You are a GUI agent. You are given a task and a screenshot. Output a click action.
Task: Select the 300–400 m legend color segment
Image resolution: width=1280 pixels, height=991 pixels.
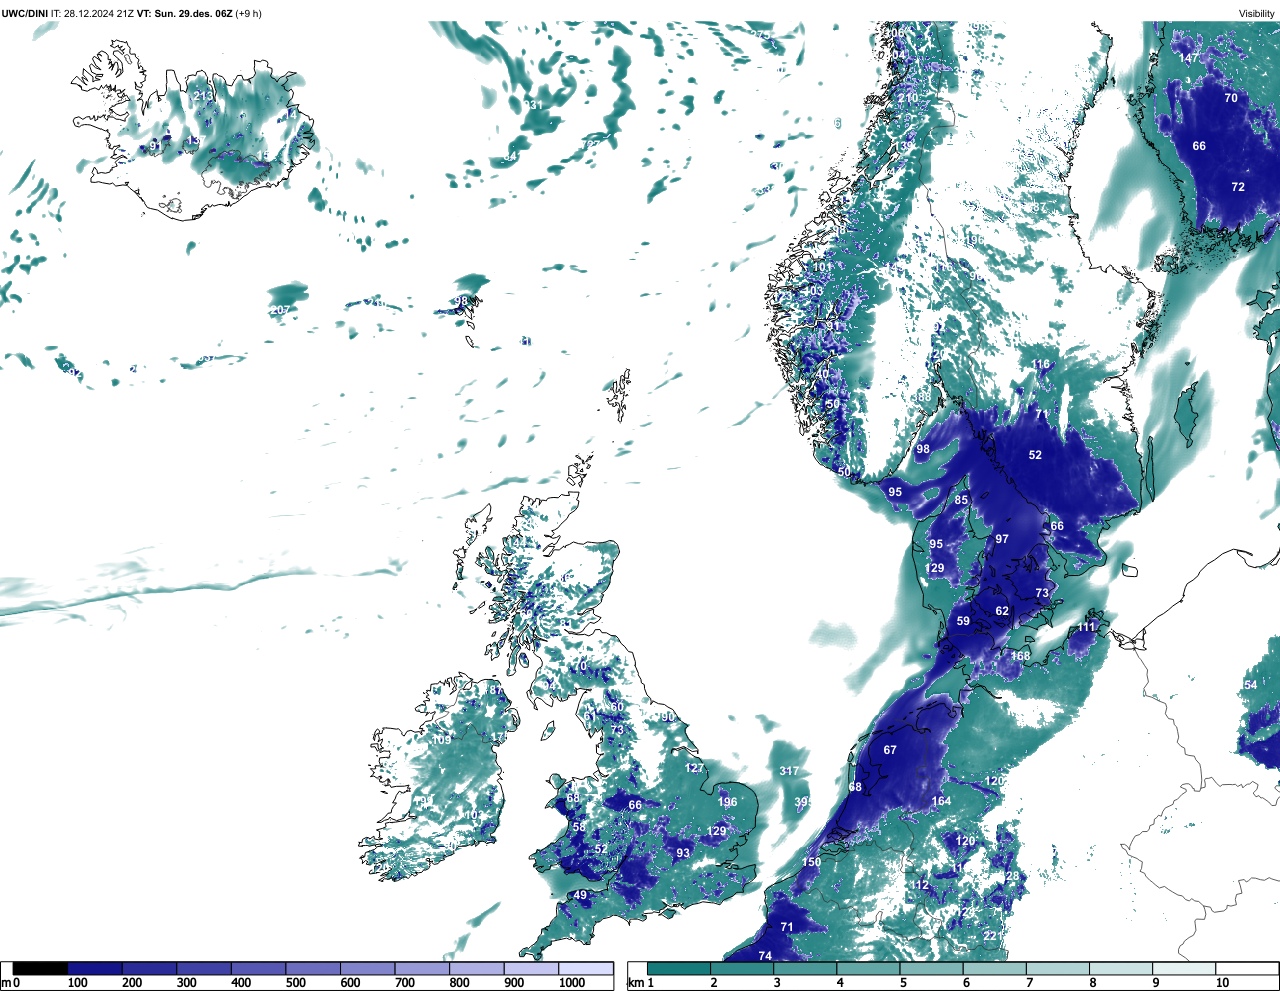204,968
